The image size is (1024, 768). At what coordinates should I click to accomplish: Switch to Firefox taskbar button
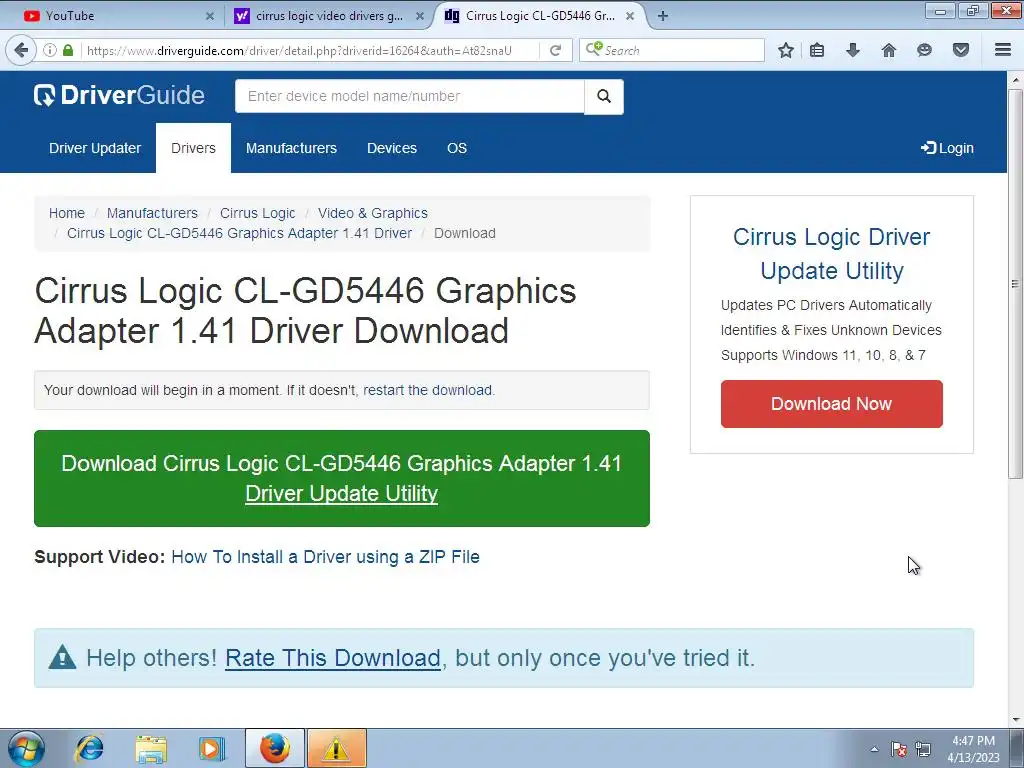tap(275, 748)
